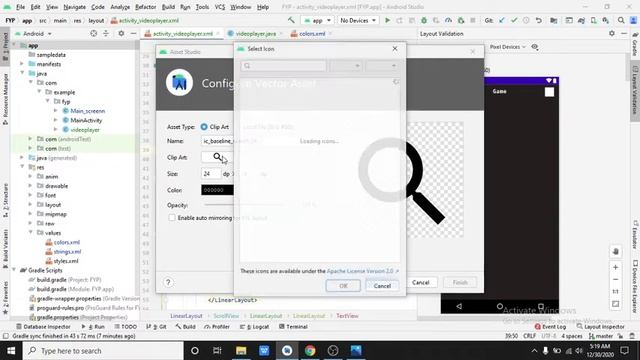Image resolution: width=640 pixels, height=360 pixels.
Task: Open the VCS menu
Action: coord(220,7)
